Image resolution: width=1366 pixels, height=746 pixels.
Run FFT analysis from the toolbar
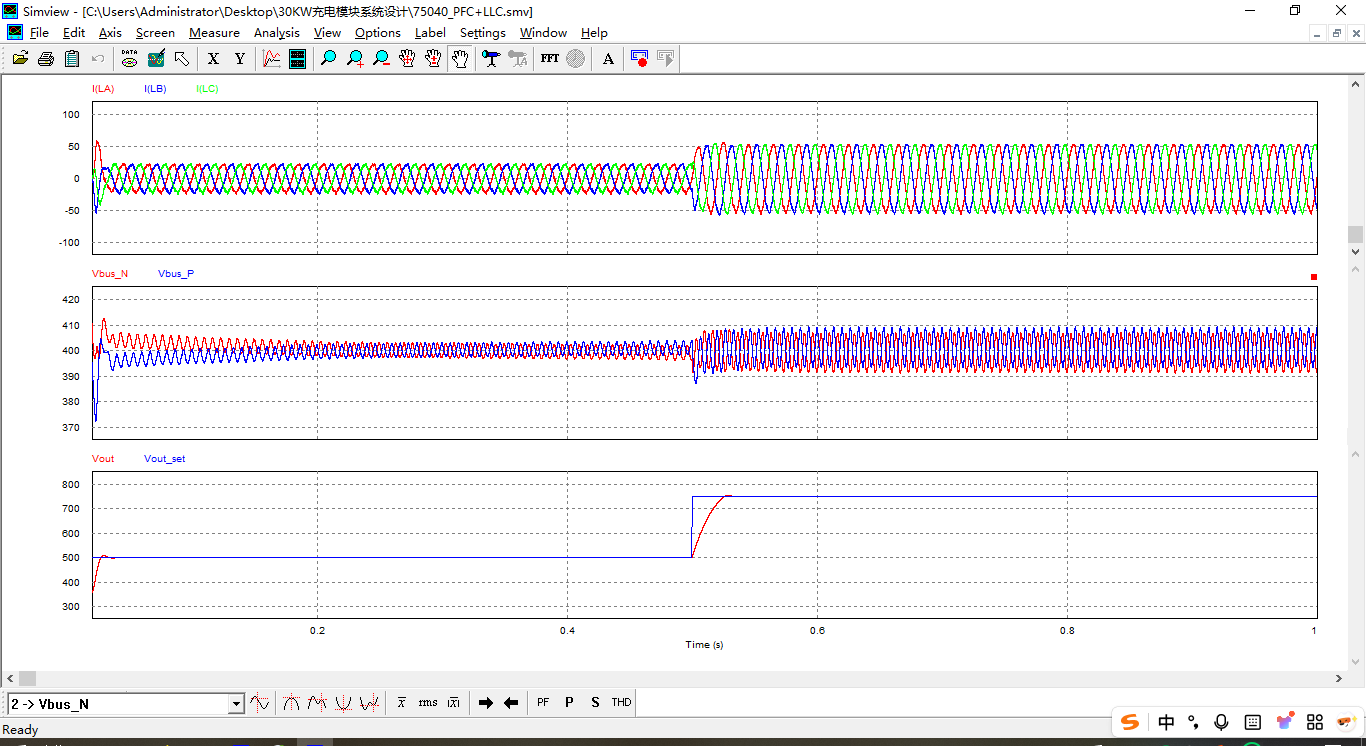point(550,59)
